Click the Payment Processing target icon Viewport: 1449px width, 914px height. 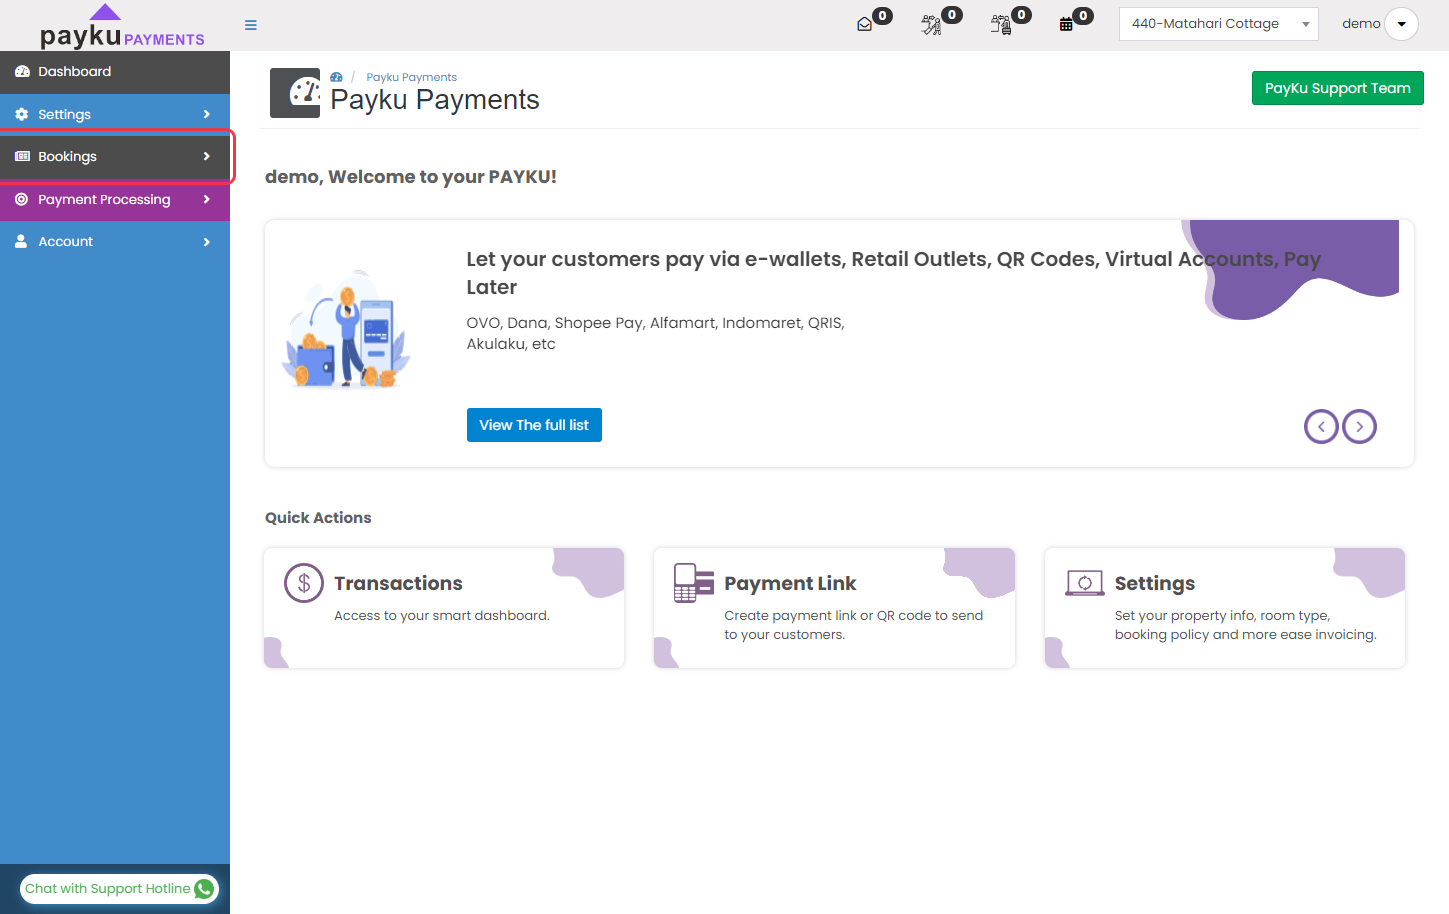(22, 199)
